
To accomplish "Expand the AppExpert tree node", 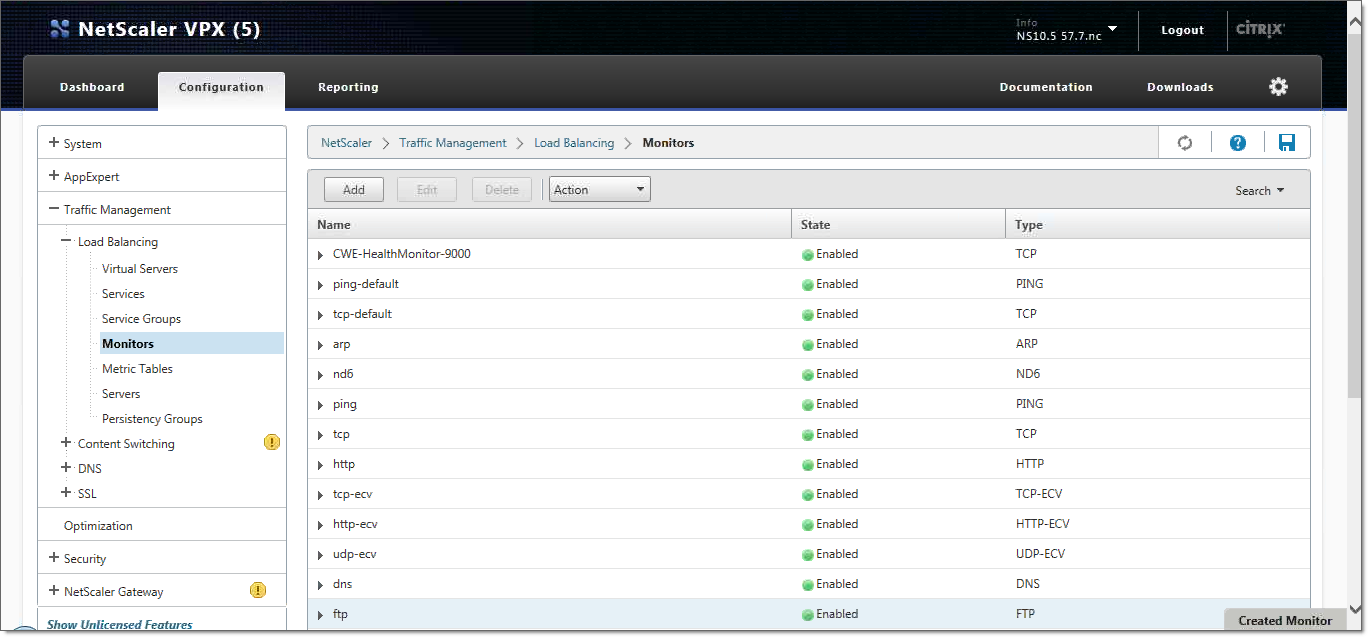I will (54, 176).
